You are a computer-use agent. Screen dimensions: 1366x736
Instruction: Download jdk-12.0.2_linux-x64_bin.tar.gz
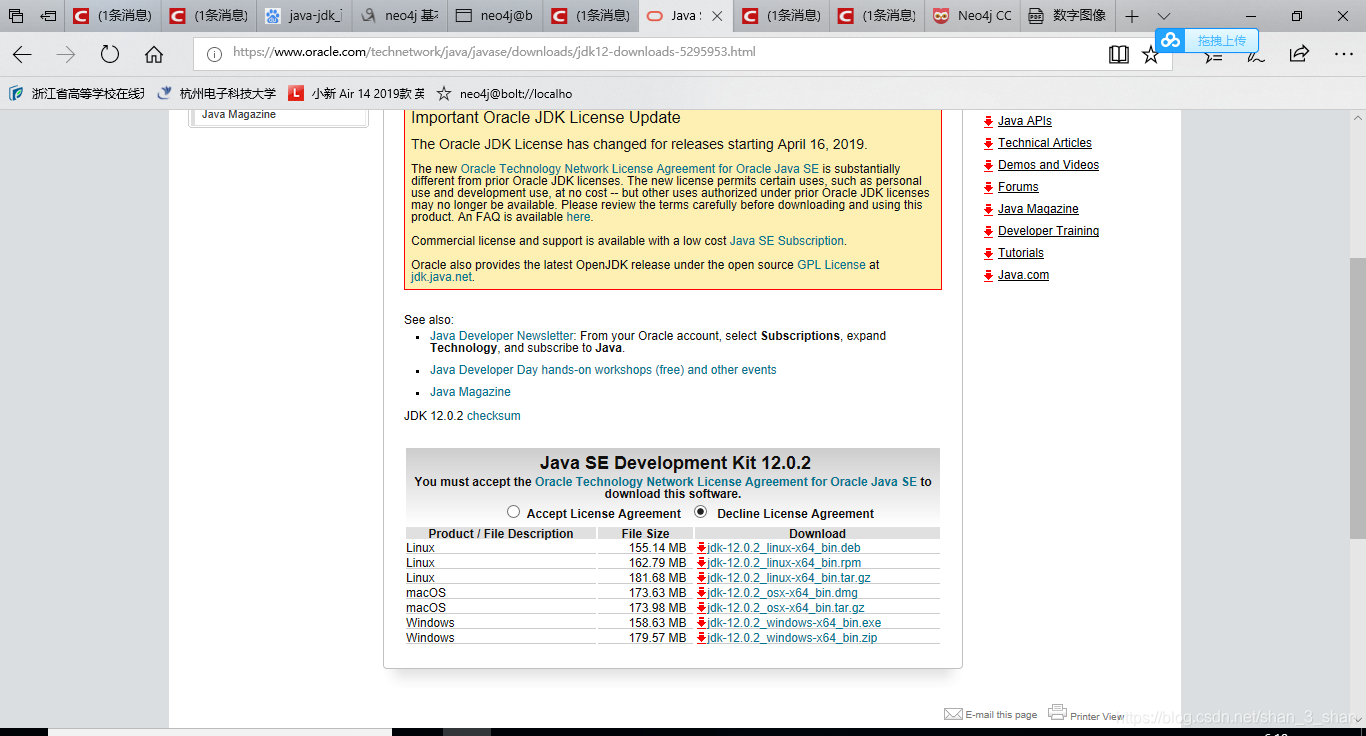(x=789, y=578)
